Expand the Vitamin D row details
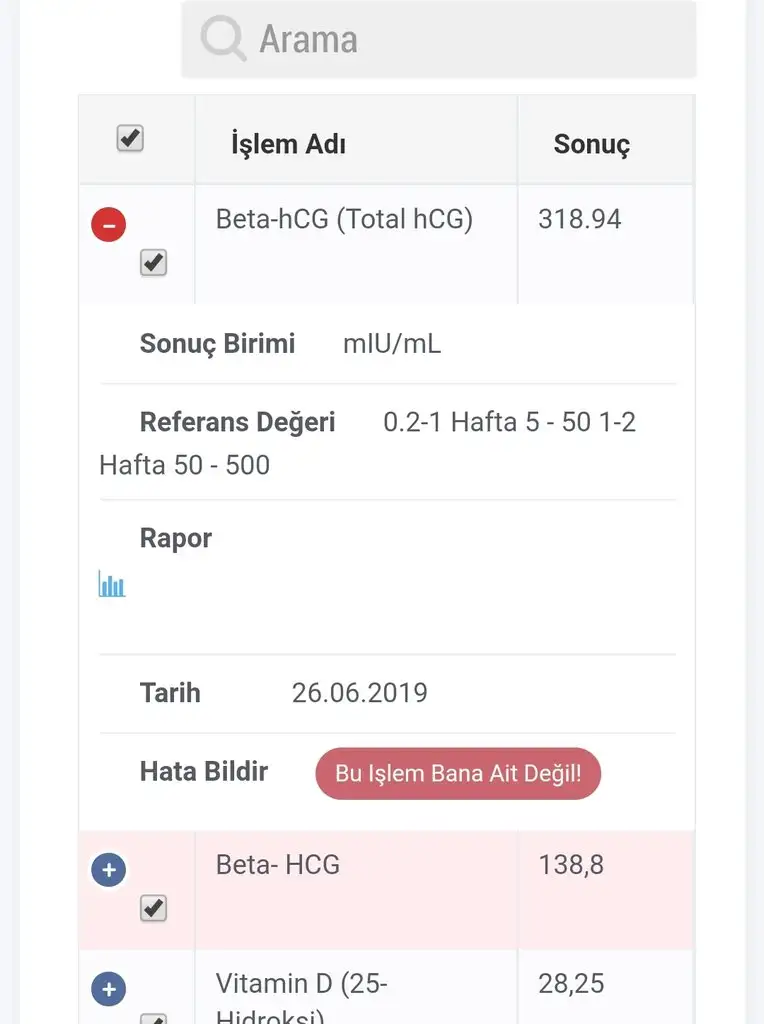Viewport: 764px width, 1024px height. [109, 990]
